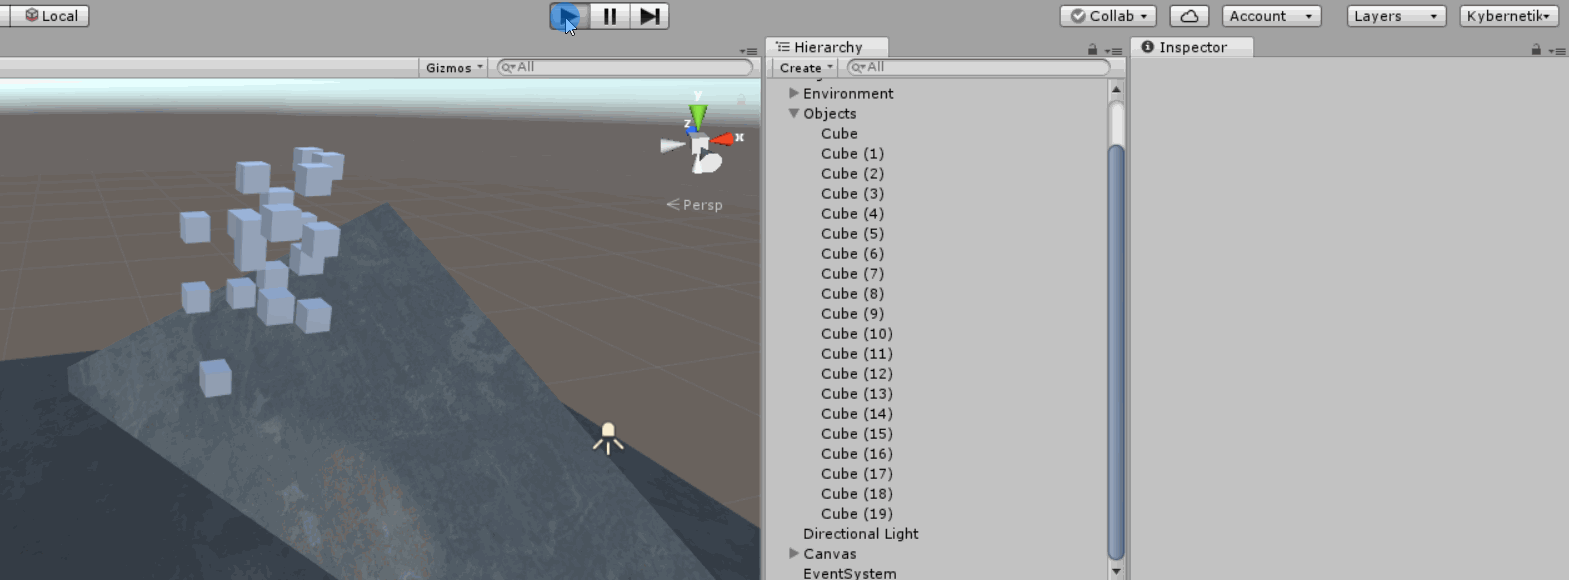Toggle the scene gizmo lock icon
Image resolution: width=1569 pixels, height=580 pixels.
741,100
